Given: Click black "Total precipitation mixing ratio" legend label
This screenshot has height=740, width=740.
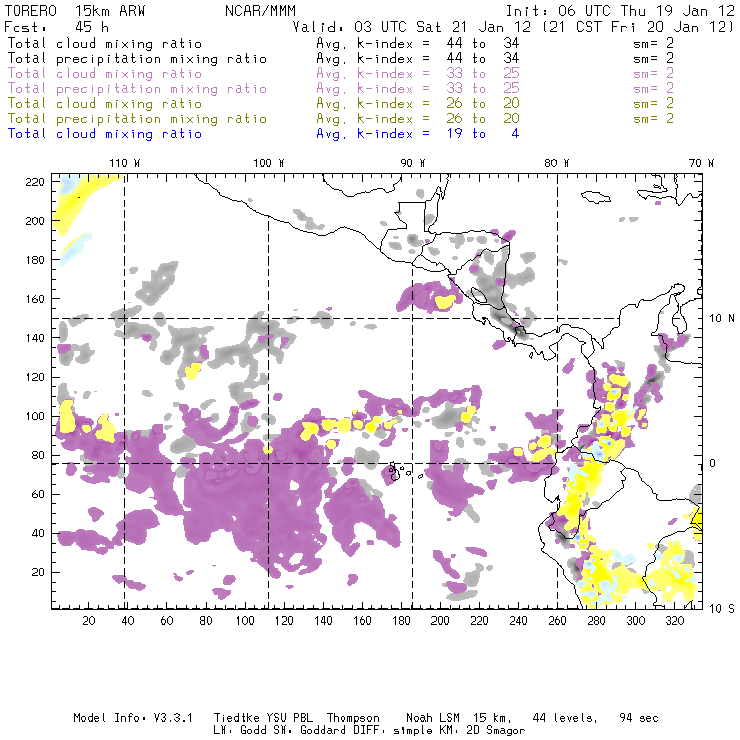Looking at the screenshot, I should click(137, 59).
